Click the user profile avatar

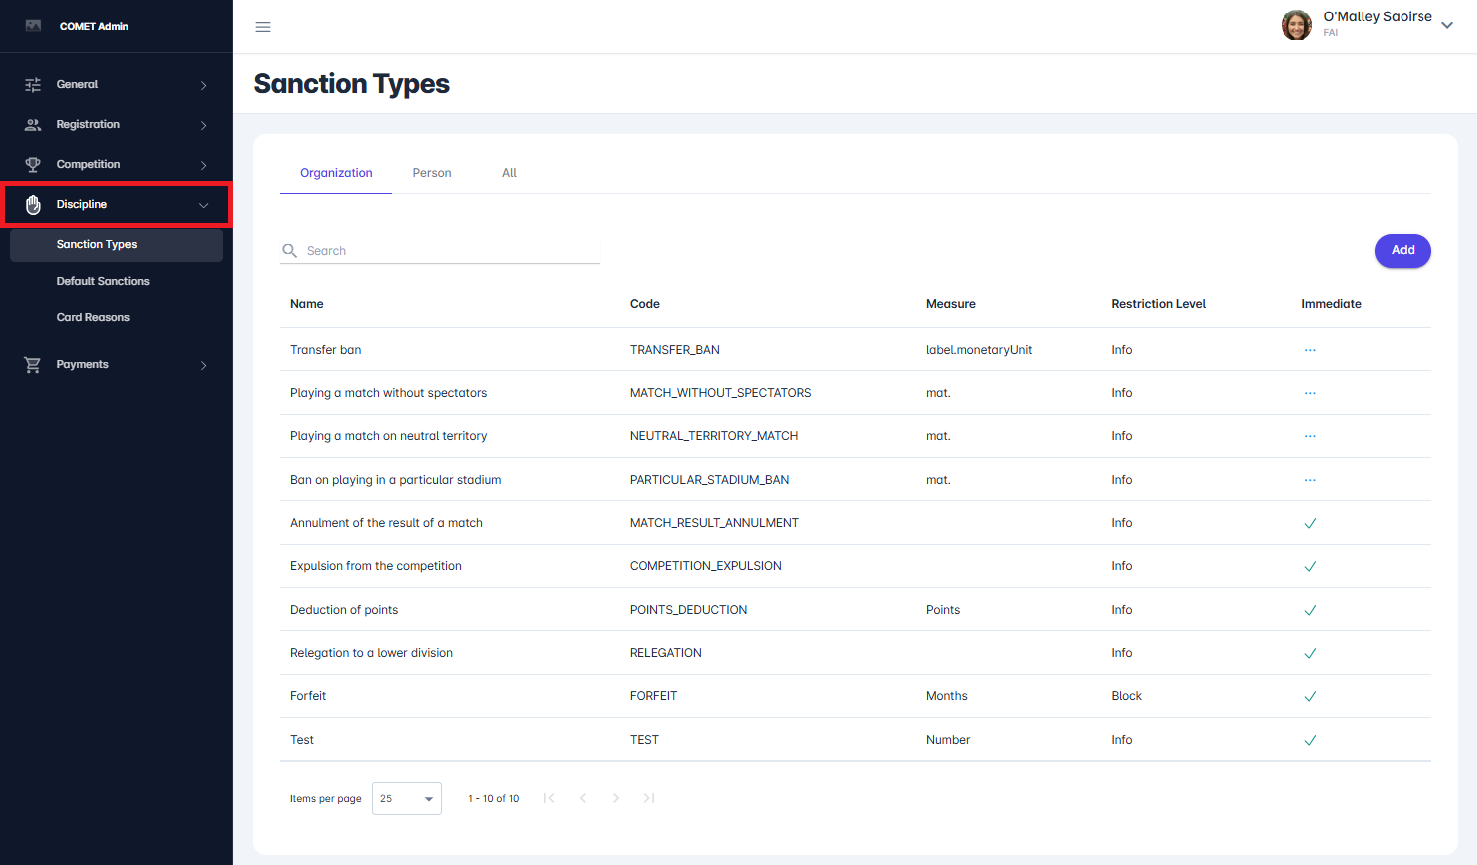coord(1296,25)
